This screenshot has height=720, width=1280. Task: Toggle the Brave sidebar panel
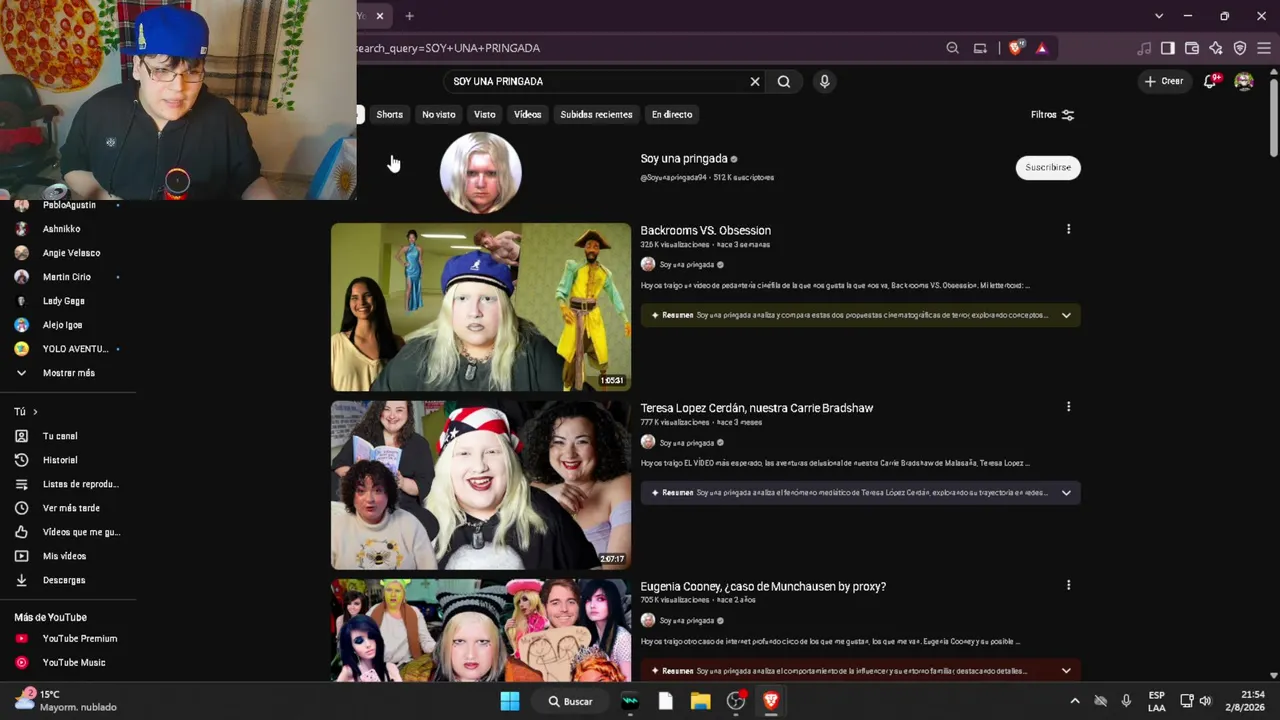click(x=1167, y=48)
